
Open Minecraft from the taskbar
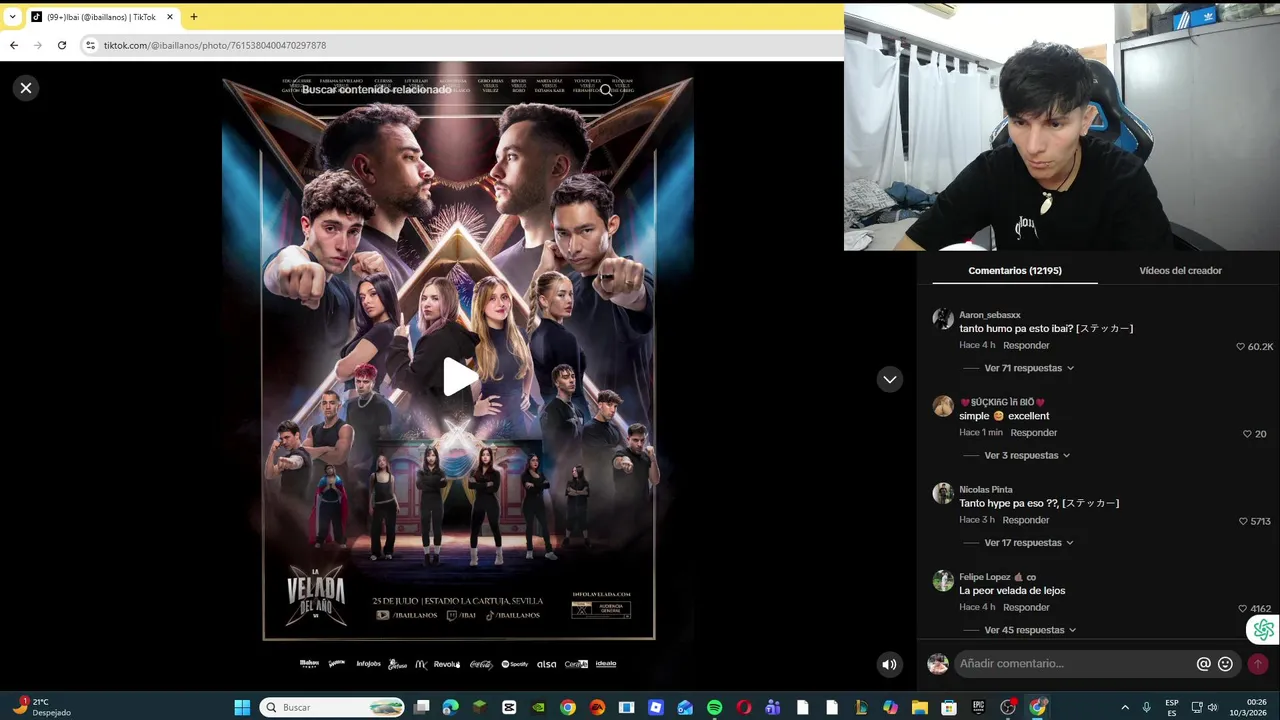(x=480, y=707)
